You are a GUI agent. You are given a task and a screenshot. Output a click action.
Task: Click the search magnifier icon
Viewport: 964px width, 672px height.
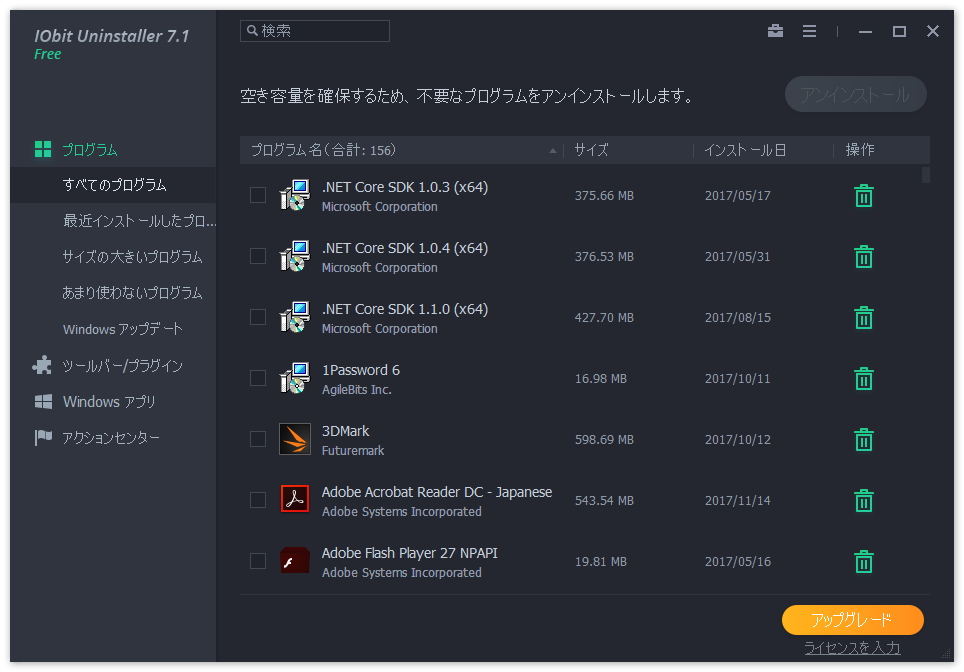254,30
